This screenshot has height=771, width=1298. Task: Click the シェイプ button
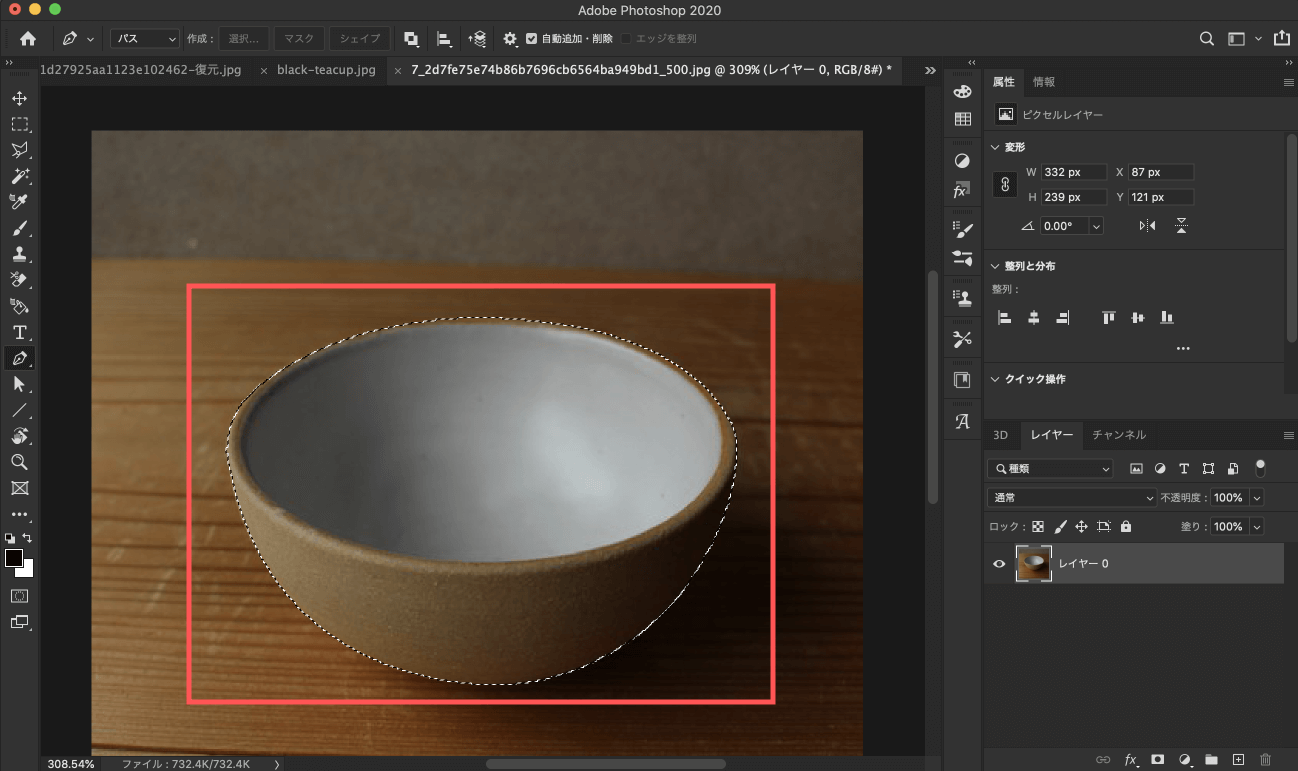360,39
